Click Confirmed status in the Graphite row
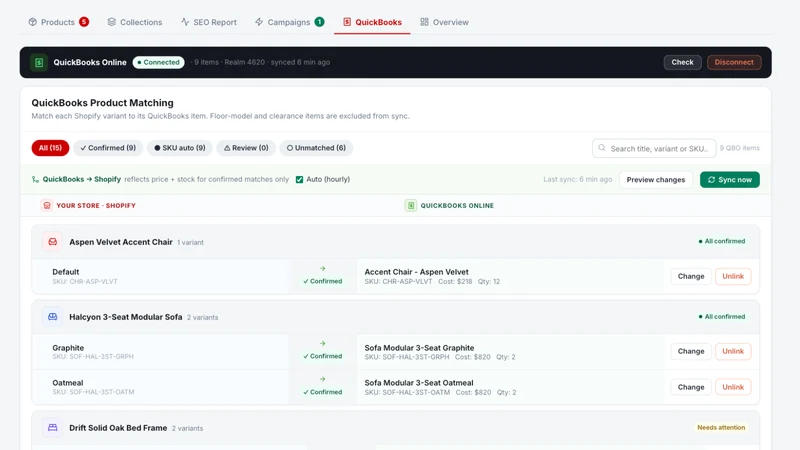The height and width of the screenshot is (450, 800). tap(322, 356)
